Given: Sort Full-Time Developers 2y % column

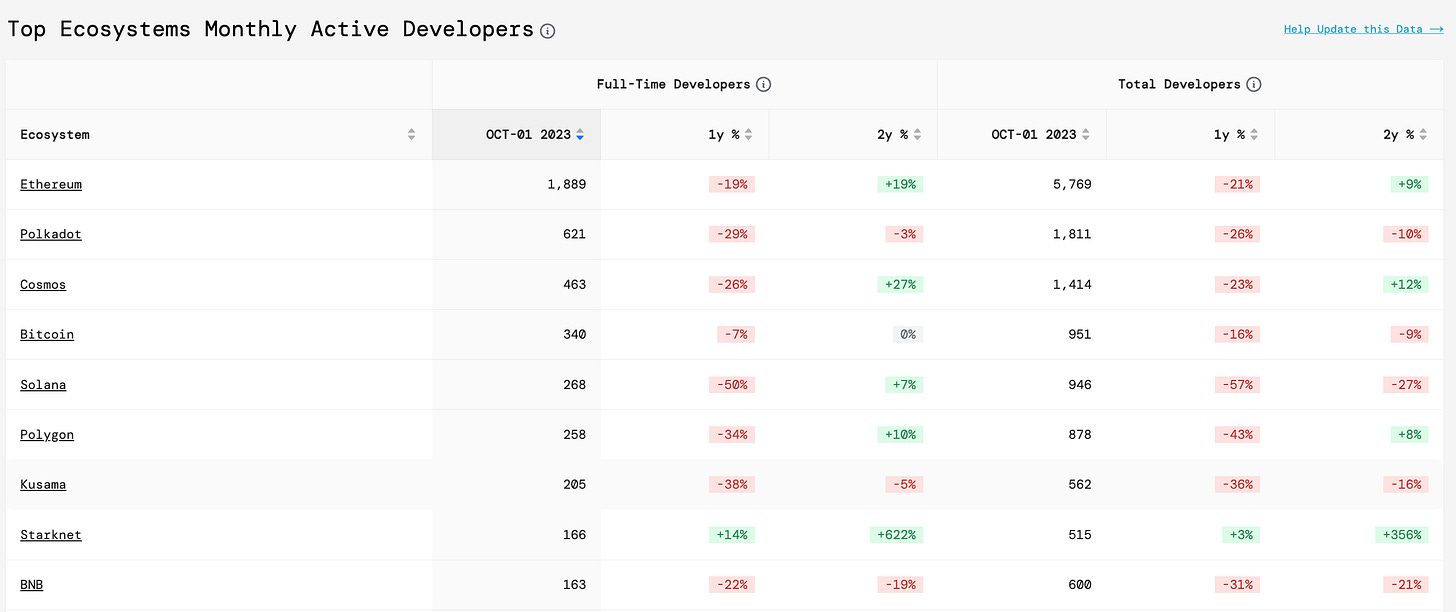Looking at the screenshot, I should [x=917, y=135].
